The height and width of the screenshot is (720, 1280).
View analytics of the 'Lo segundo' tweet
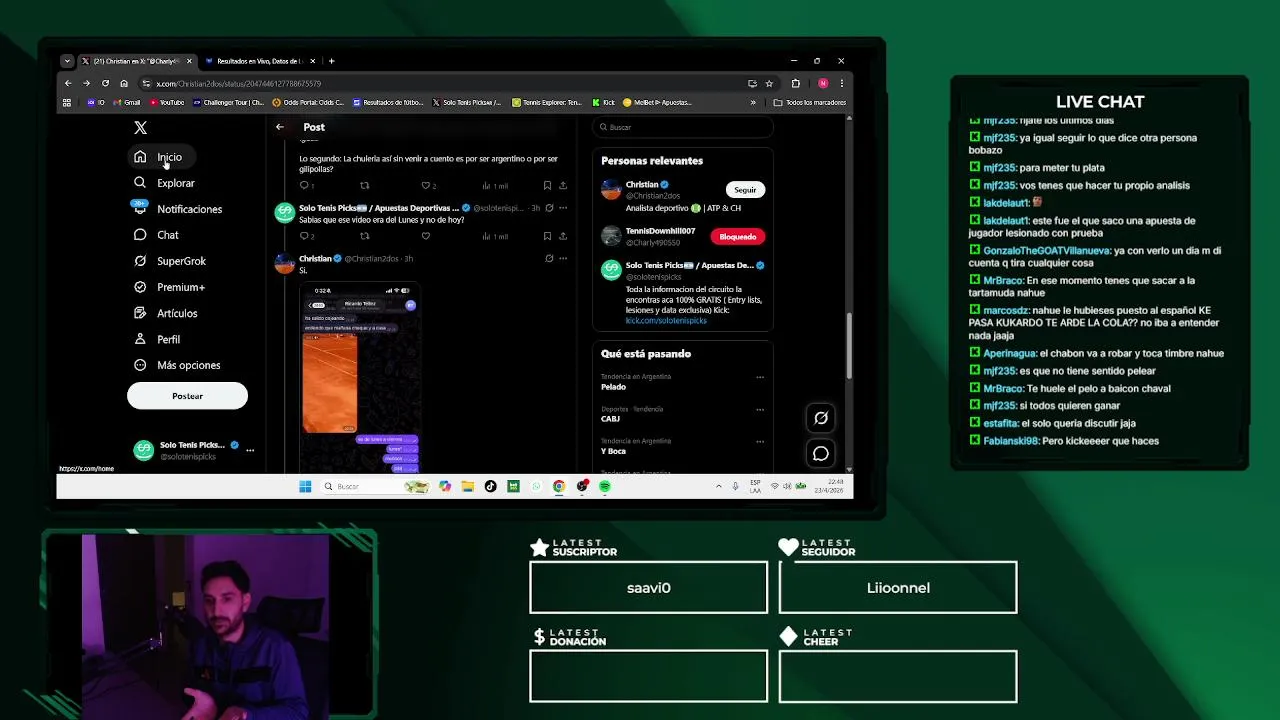click(495, 185)
